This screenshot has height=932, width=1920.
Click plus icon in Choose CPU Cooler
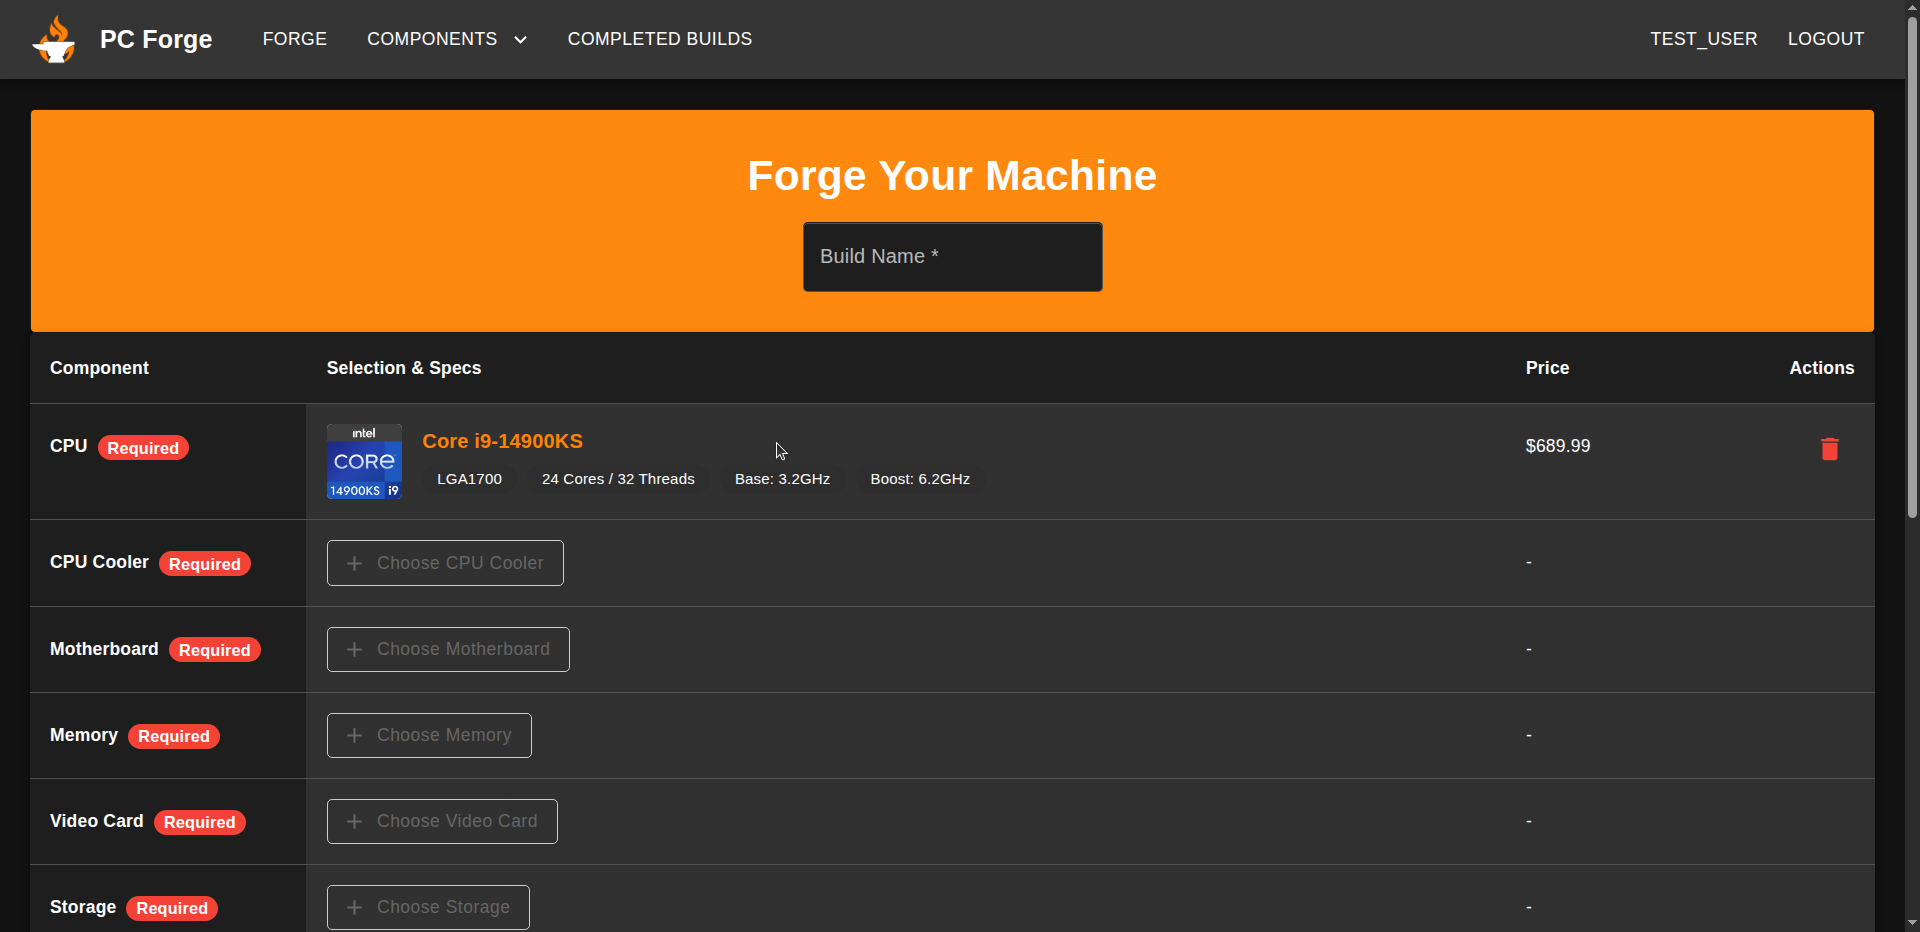354,564
